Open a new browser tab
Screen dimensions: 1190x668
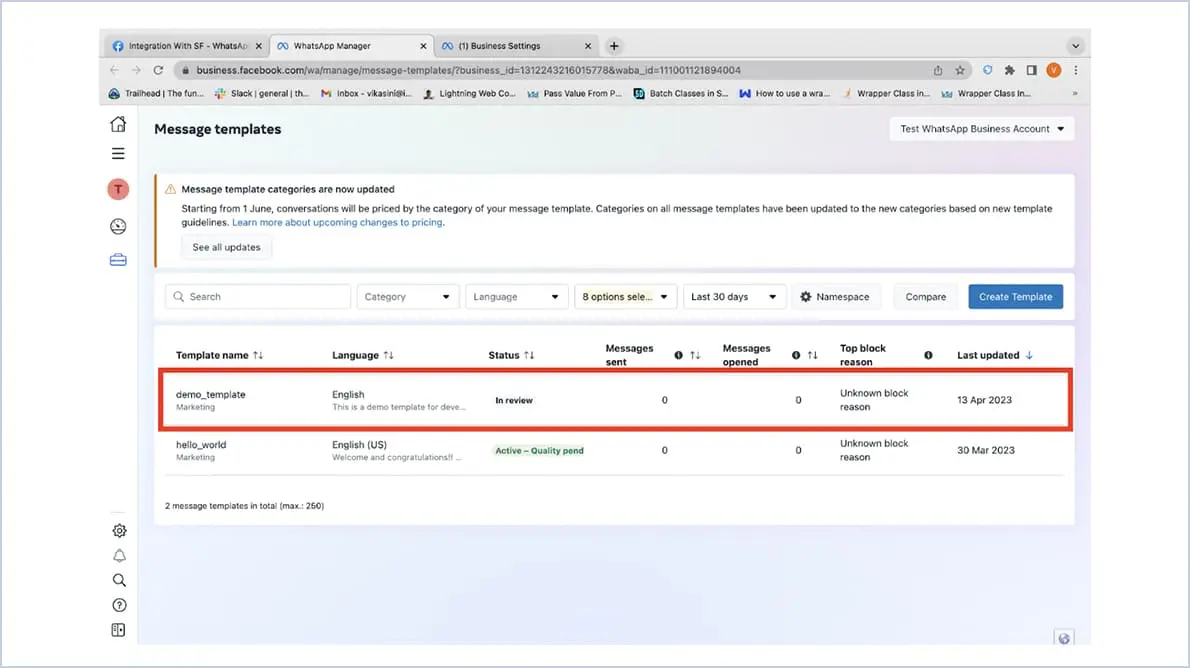614,46
